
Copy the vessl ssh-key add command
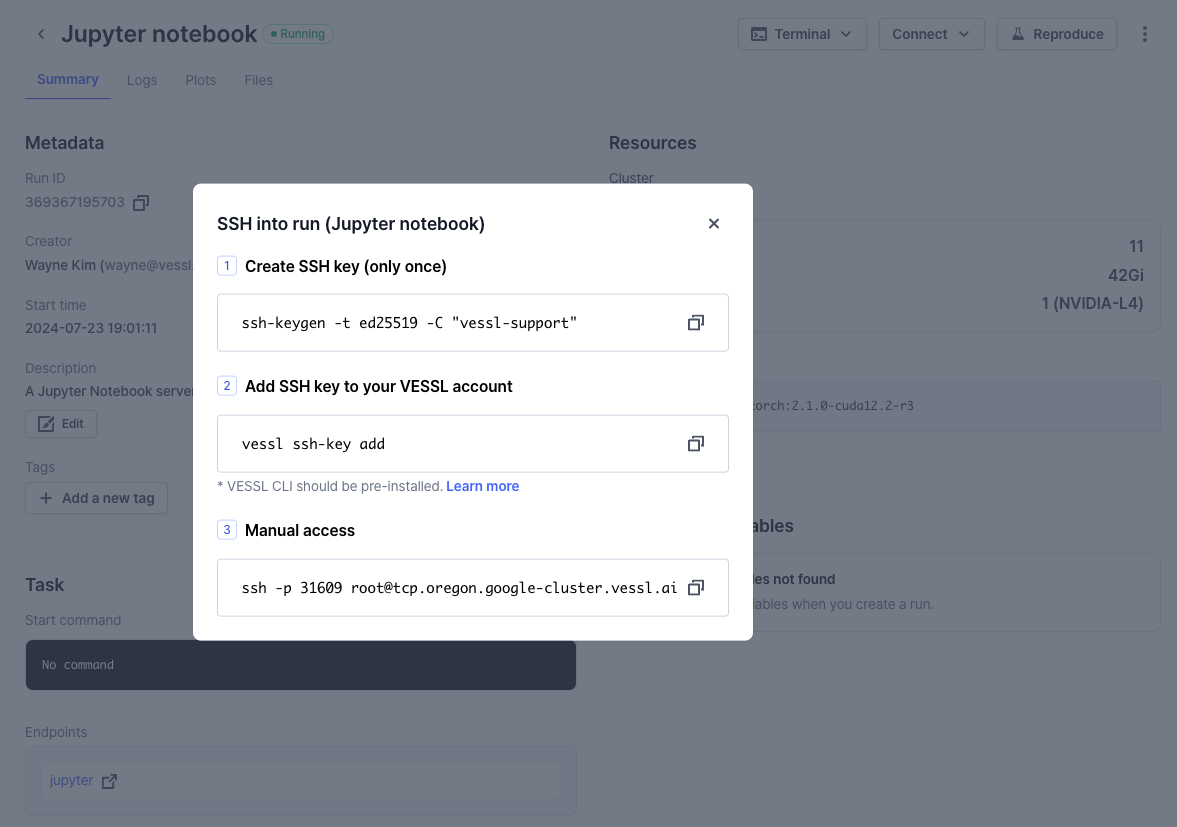click(695, 444)
